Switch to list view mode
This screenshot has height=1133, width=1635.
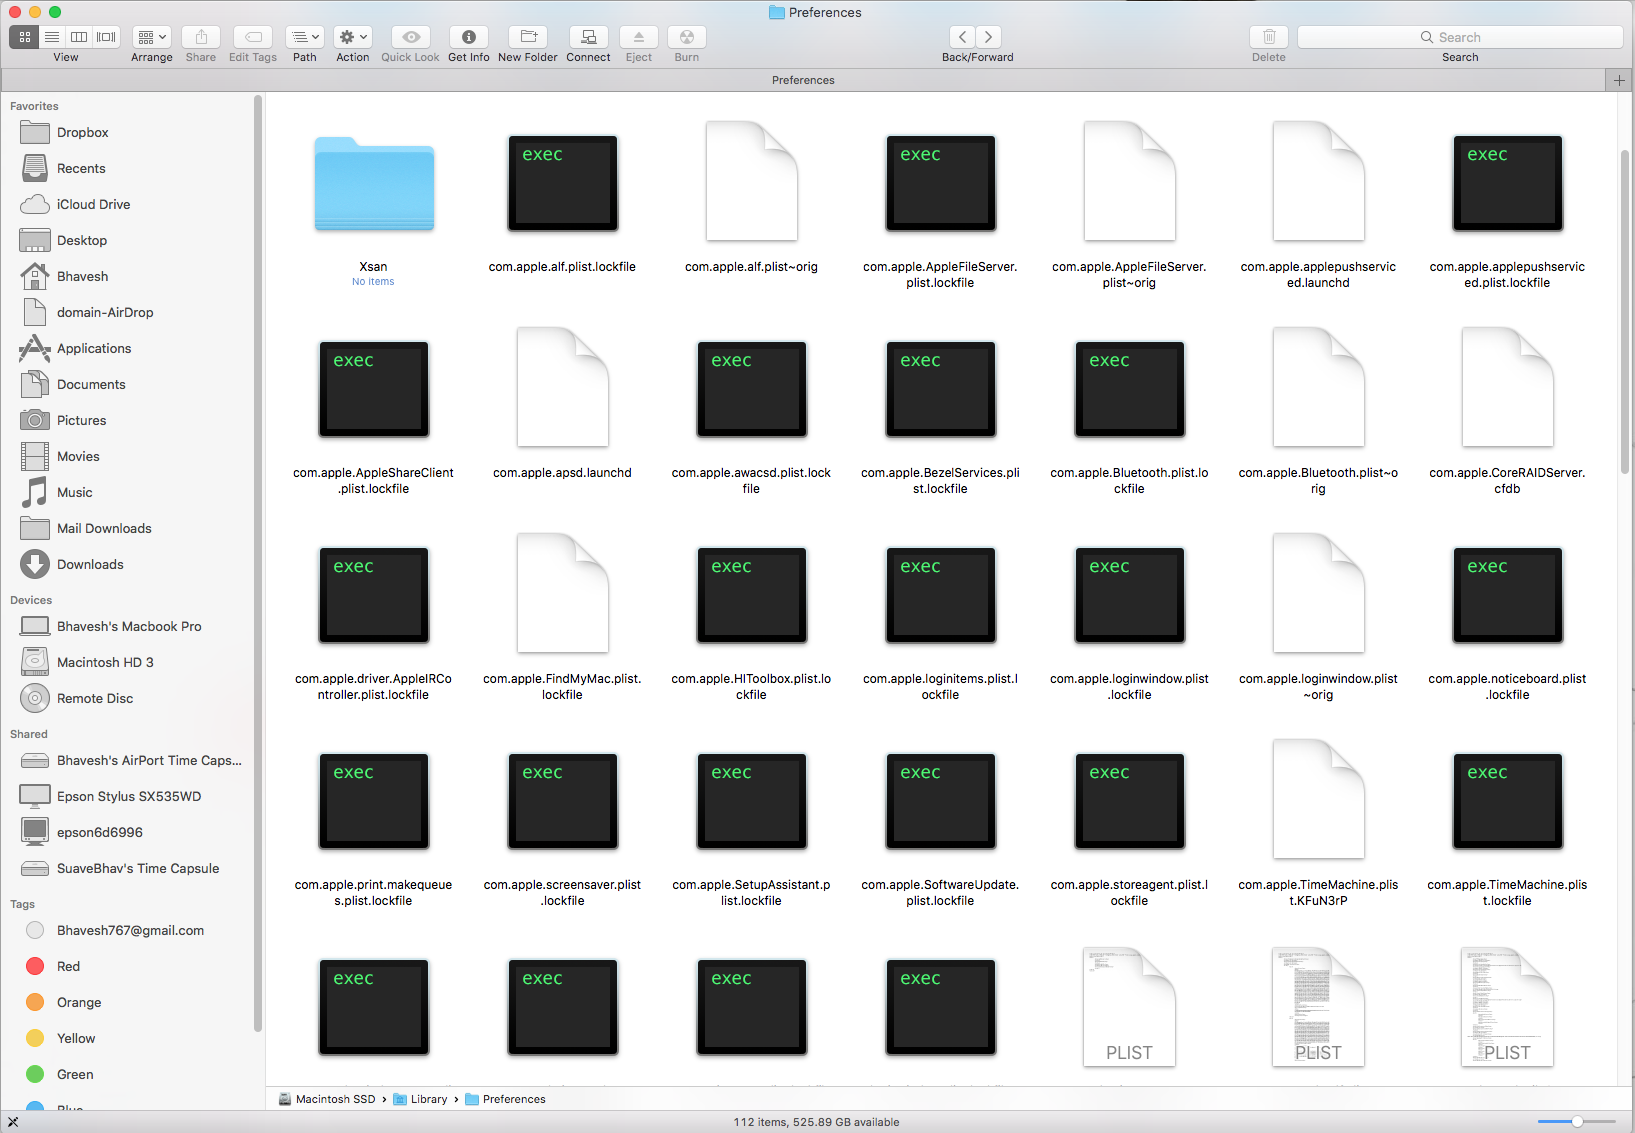pyautogui.click(x=52, y=37)
